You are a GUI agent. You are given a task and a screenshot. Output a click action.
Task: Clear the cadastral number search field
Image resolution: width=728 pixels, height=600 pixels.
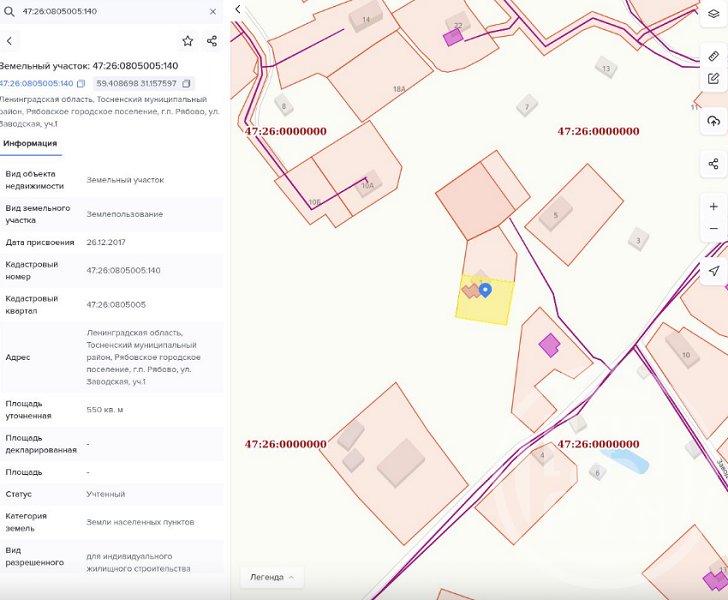(x=213, y=12)
